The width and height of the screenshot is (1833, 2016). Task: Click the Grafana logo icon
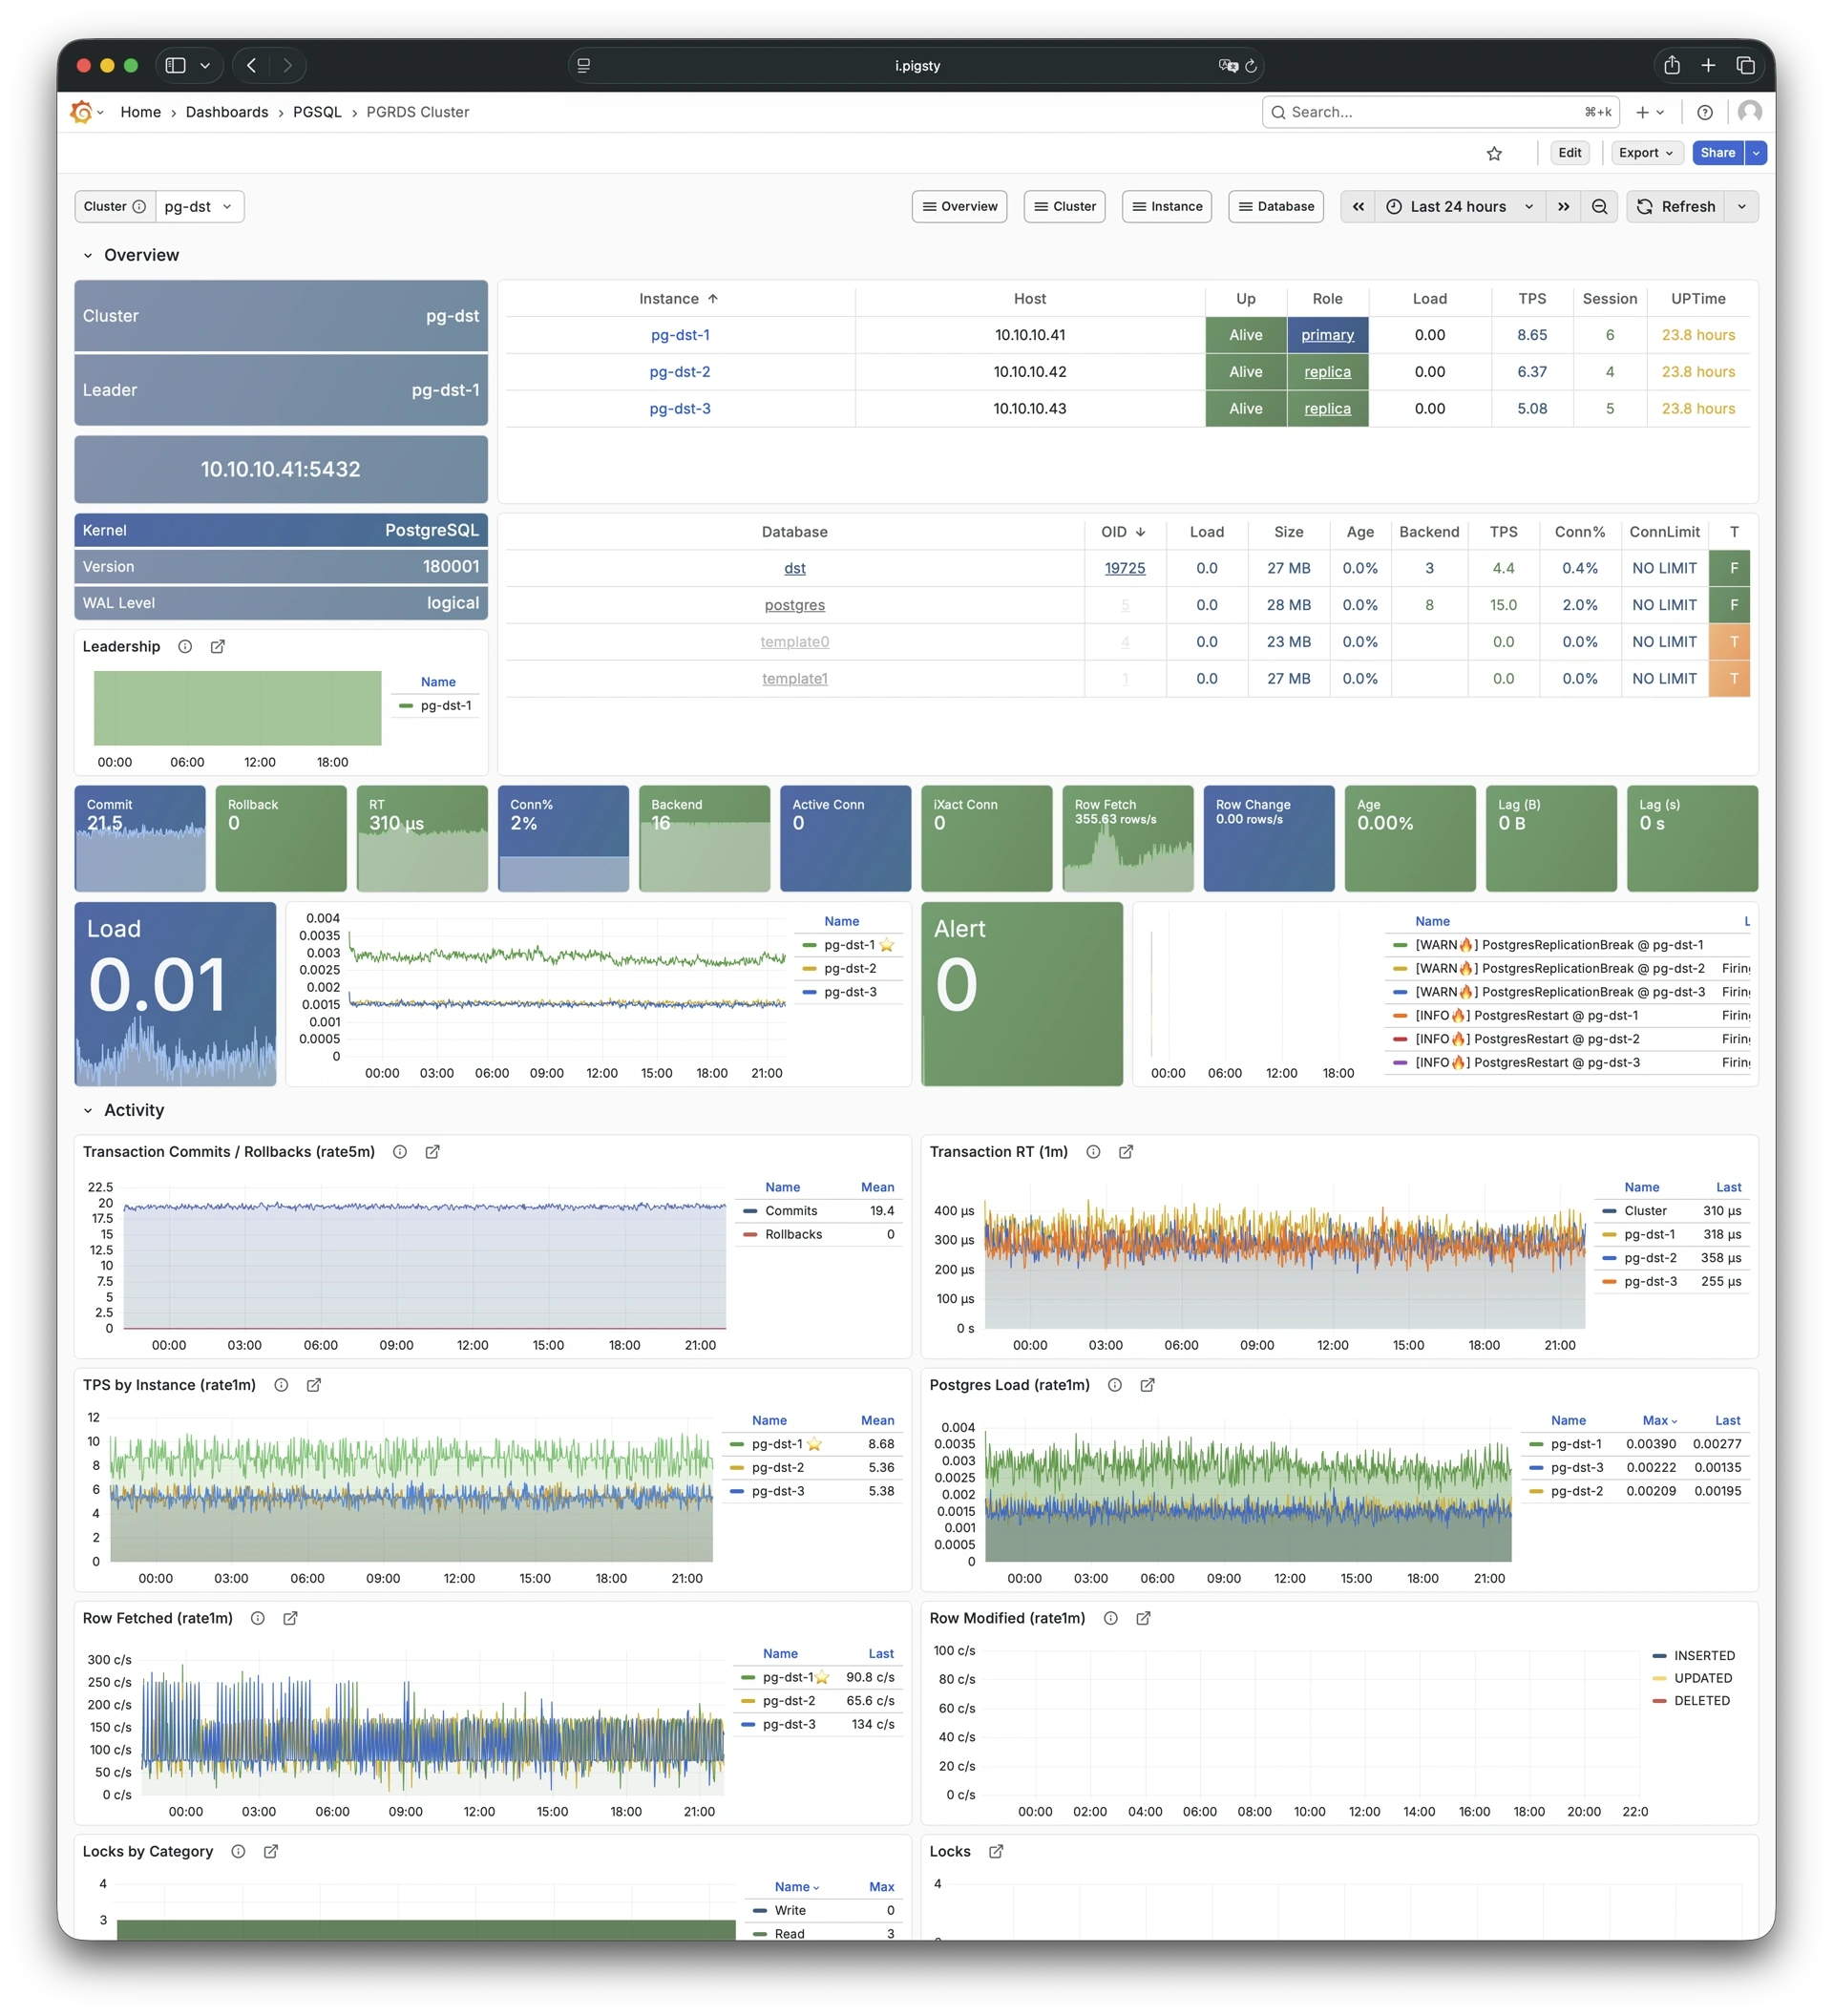82,112
